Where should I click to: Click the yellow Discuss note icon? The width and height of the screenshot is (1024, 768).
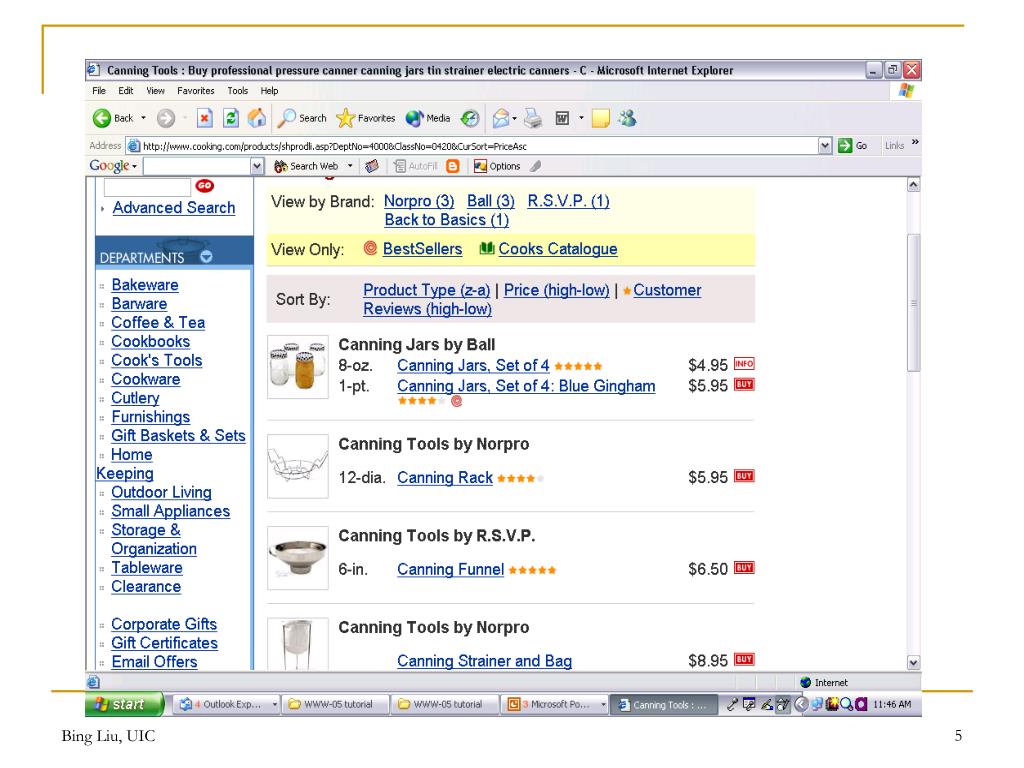click(600, 118)
